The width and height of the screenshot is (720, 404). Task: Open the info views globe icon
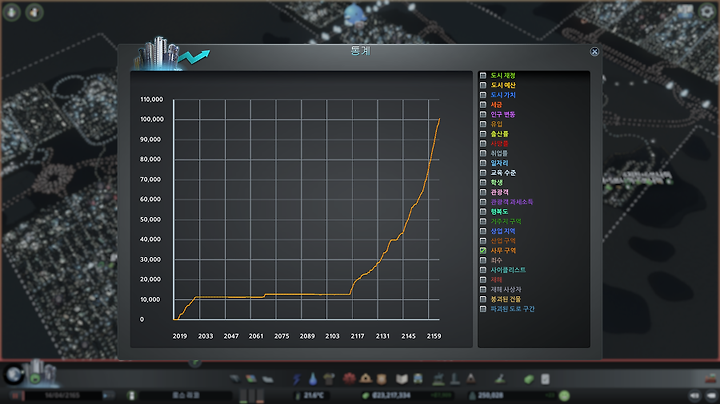click(x=14, y=375)
